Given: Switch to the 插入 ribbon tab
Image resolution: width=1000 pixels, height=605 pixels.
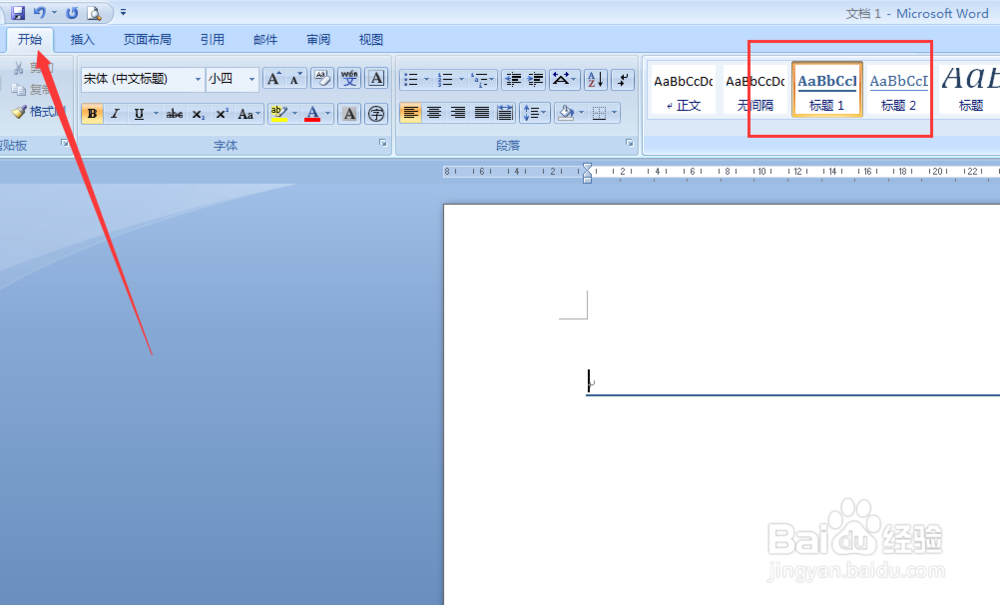Looking at the screenshot, I should tap(82, 40).
